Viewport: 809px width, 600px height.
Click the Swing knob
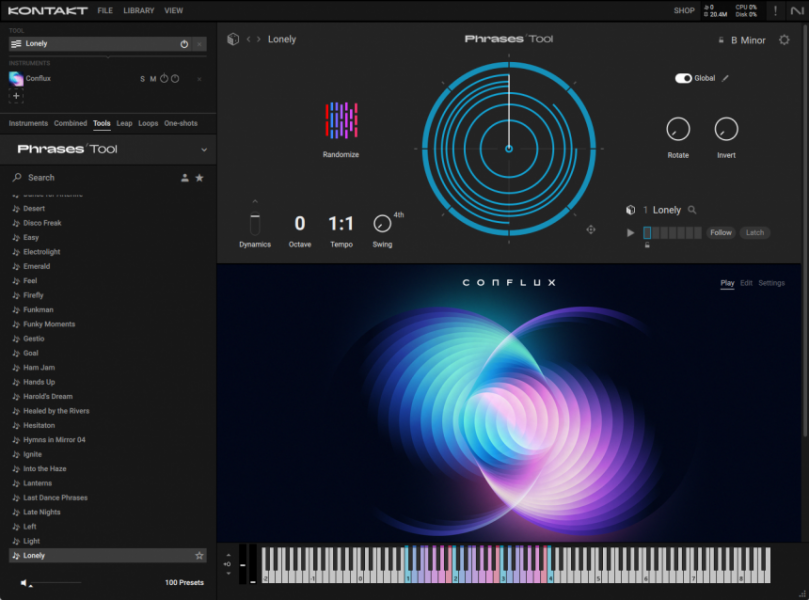[x=382, y=224]
